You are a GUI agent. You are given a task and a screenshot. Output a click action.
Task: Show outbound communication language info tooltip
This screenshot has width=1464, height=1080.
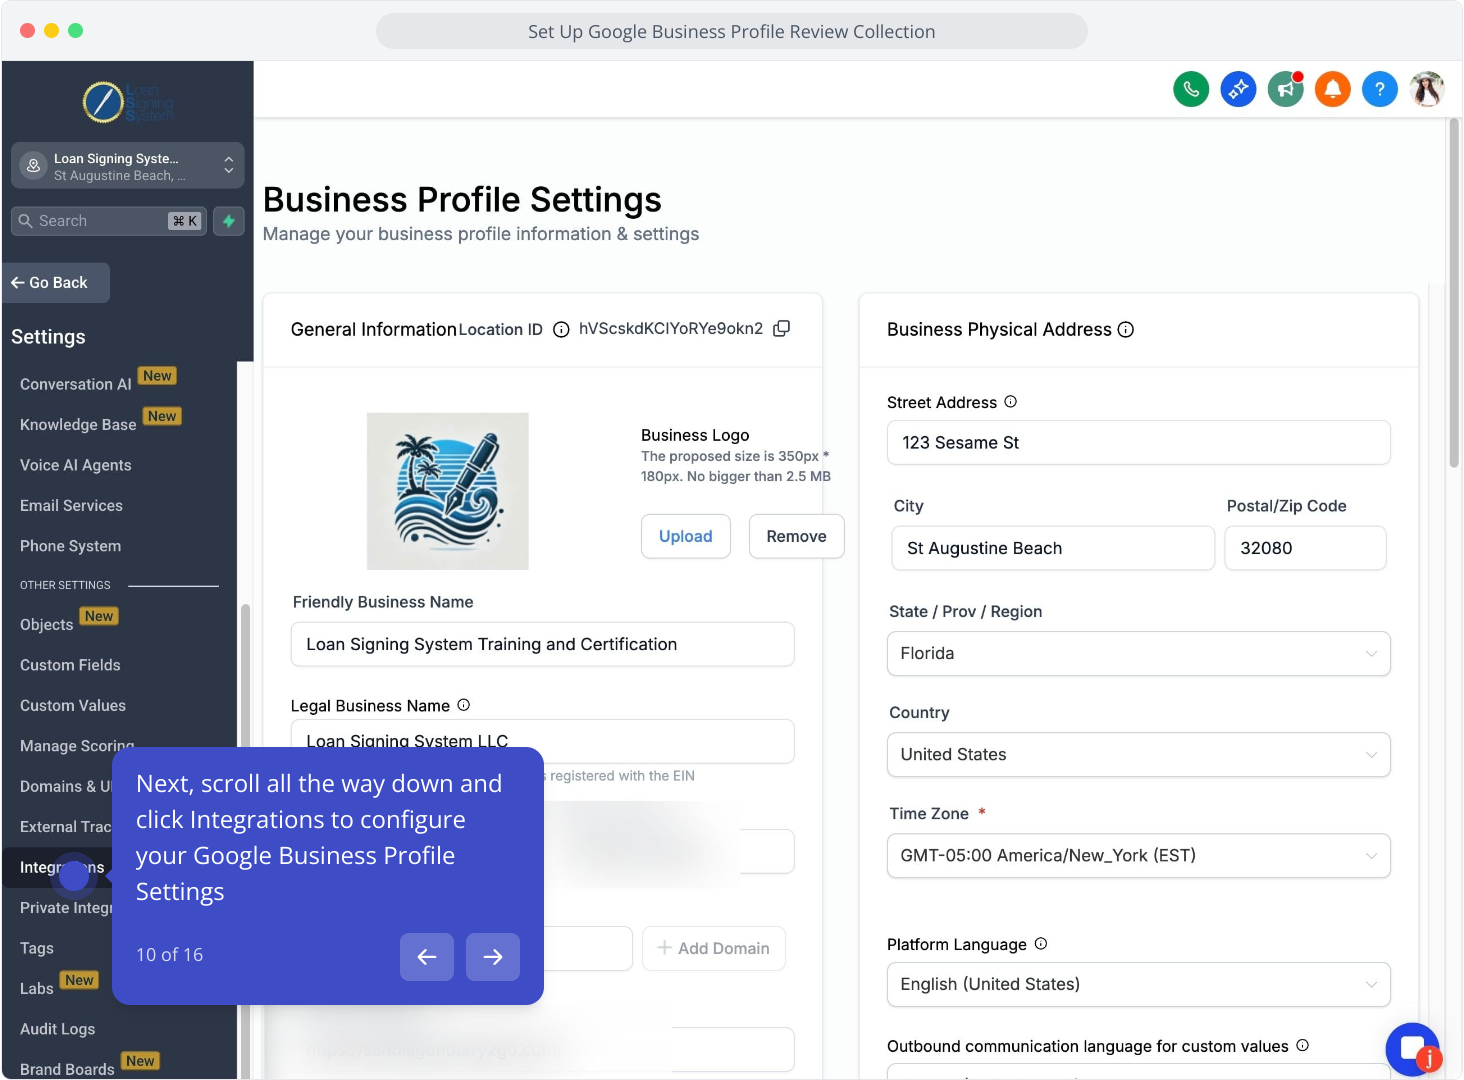(1303, 1045)
